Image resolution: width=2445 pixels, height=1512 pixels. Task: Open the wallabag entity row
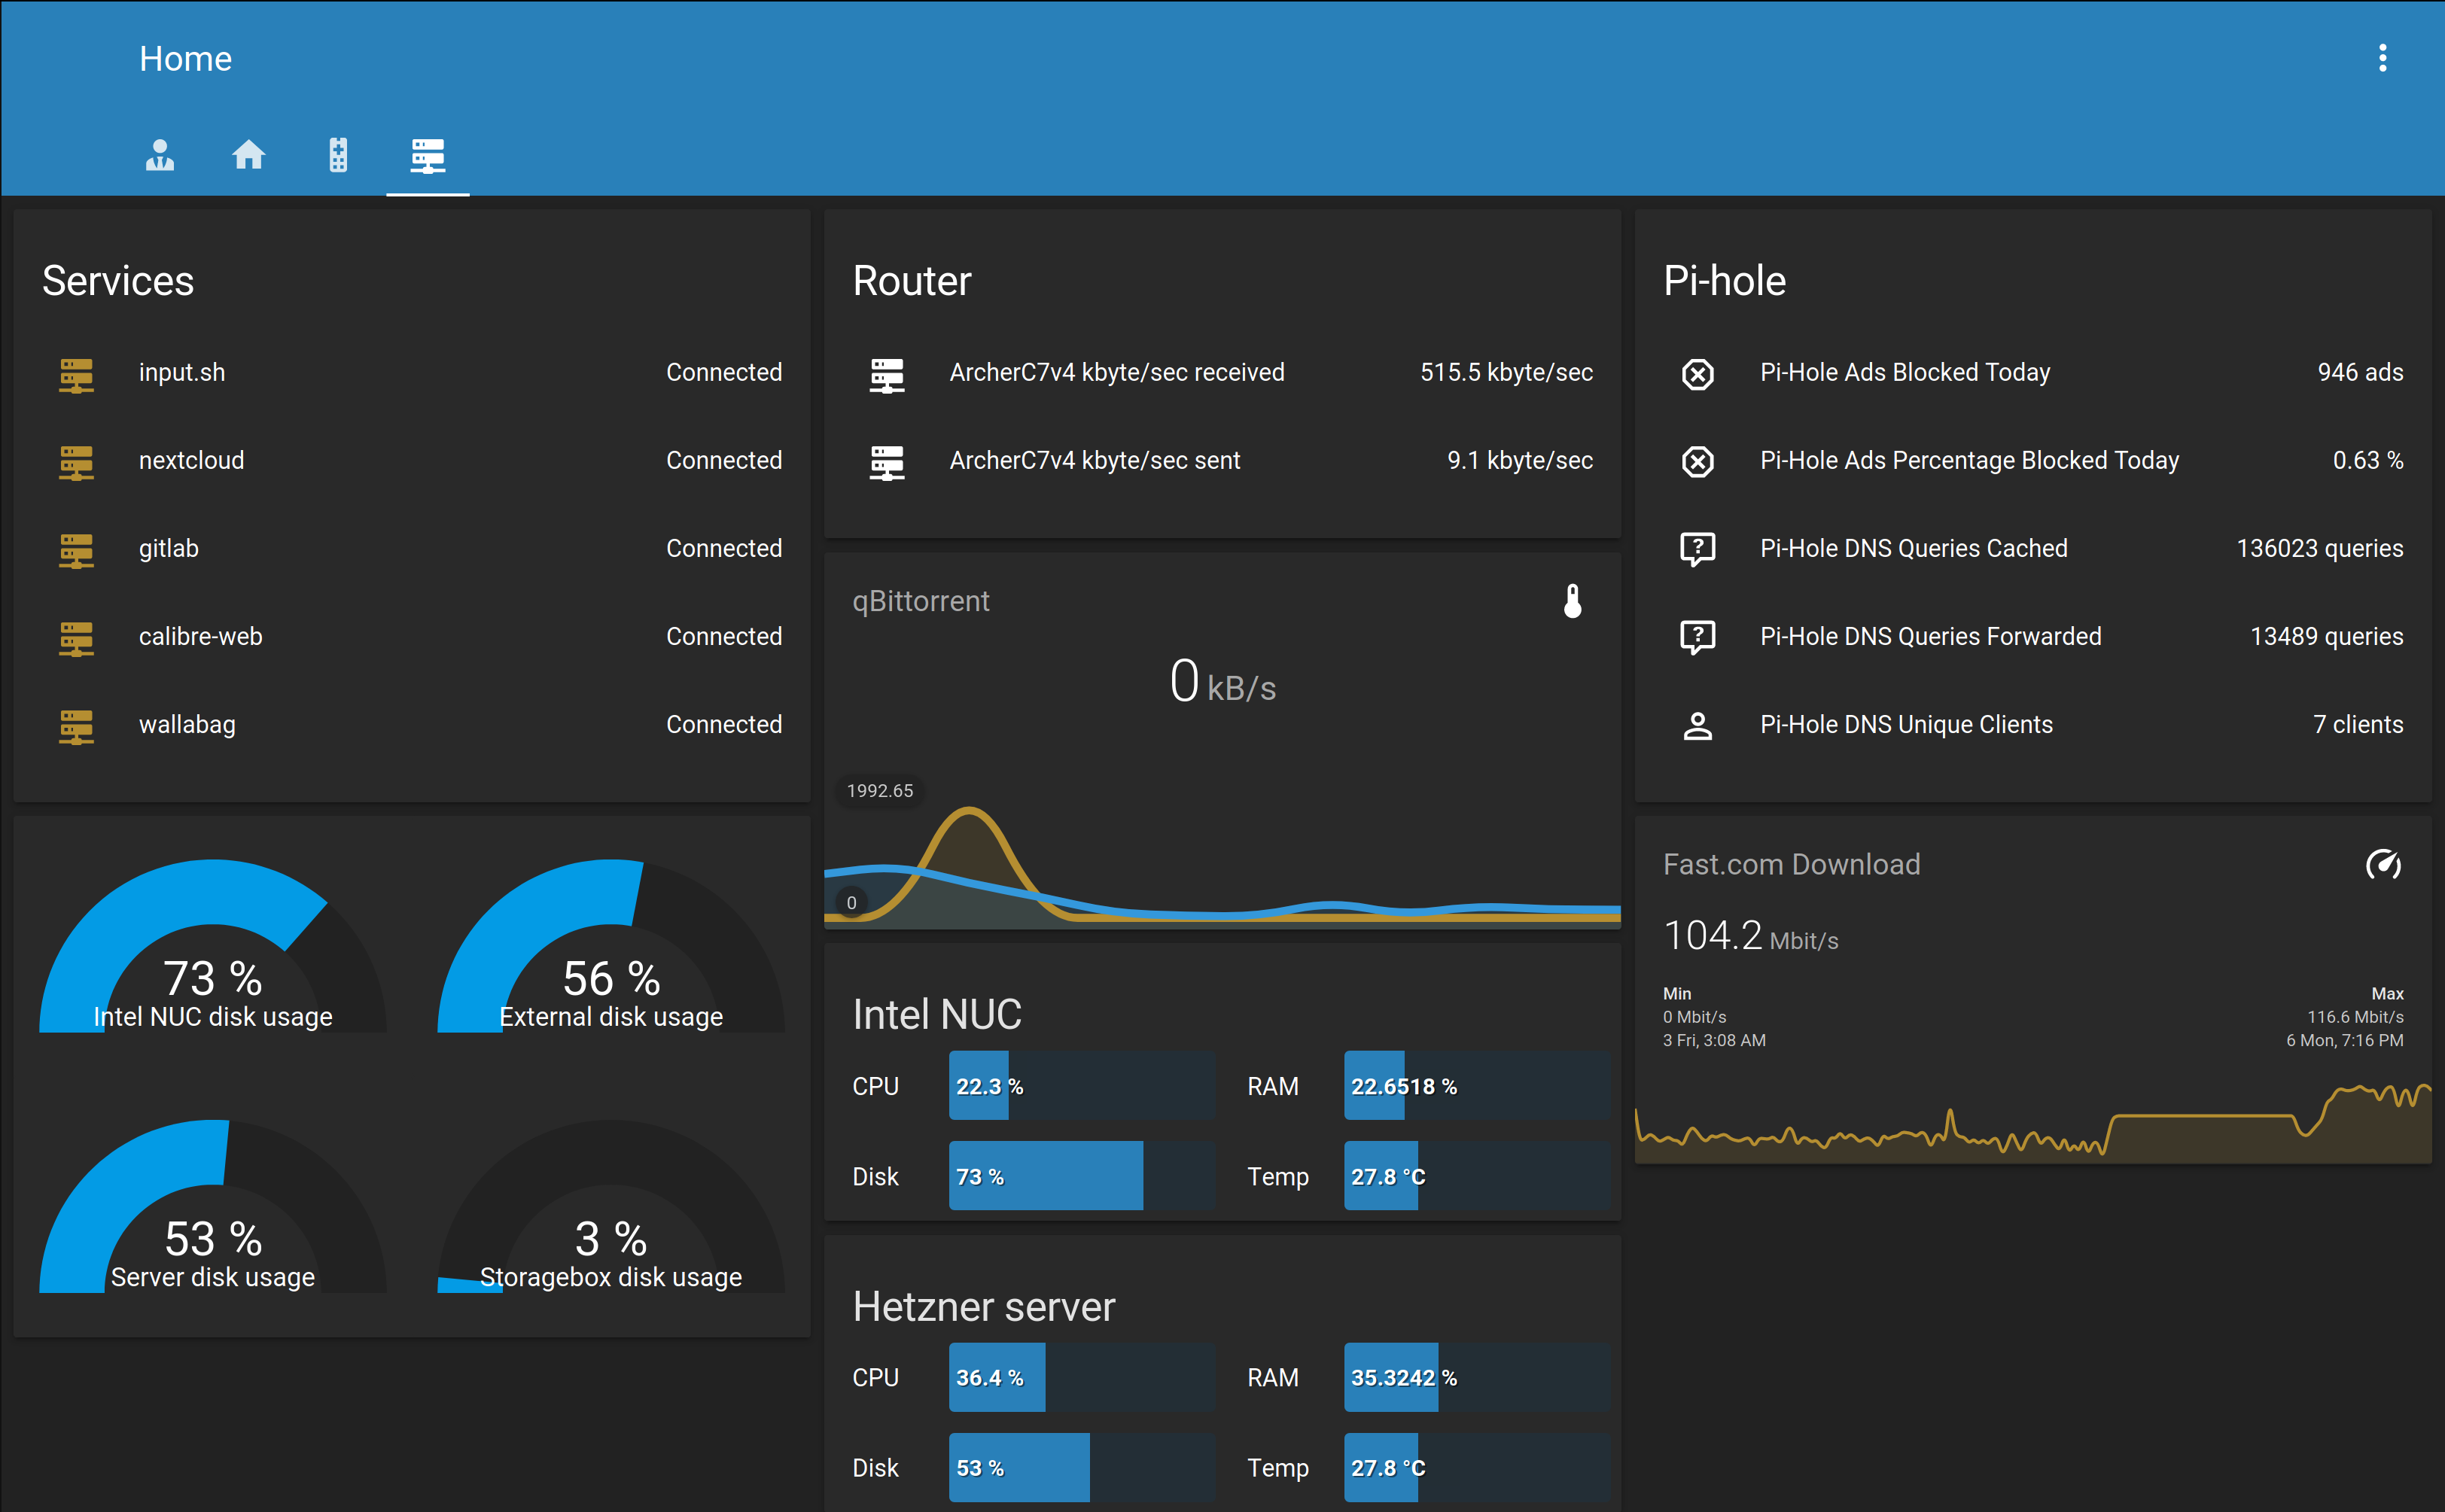click(x=412, y=725)
